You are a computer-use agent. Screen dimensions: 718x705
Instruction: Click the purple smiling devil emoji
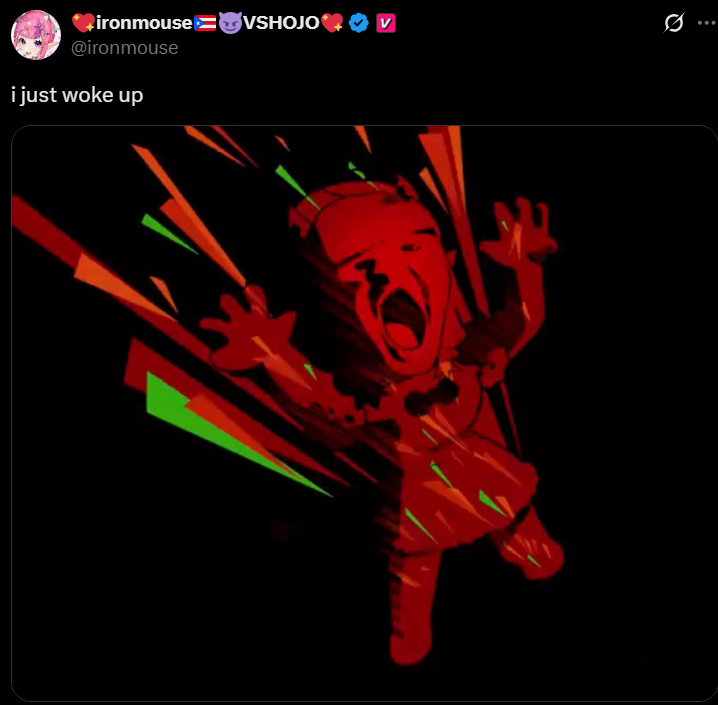pos(230,23)
